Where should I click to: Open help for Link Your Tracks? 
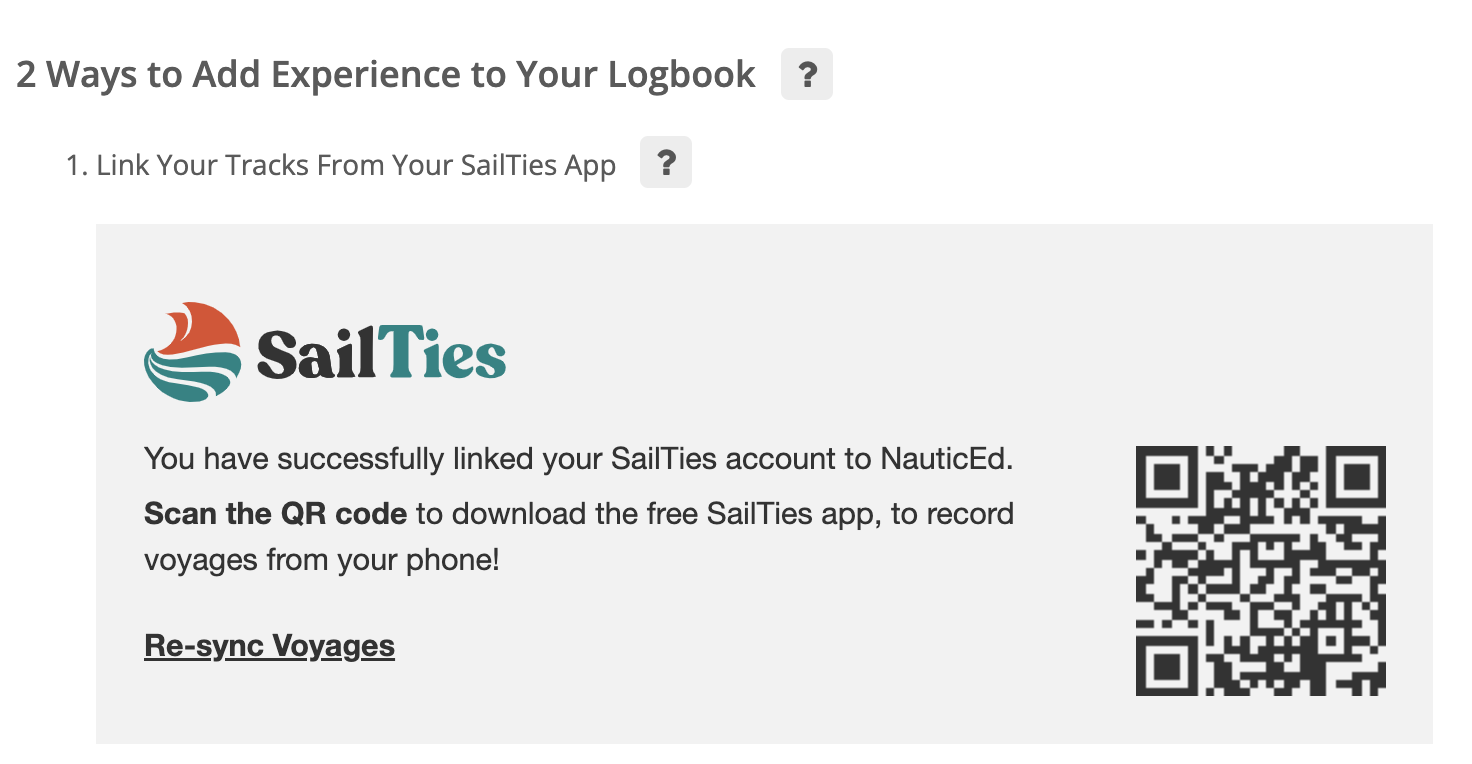665,164
